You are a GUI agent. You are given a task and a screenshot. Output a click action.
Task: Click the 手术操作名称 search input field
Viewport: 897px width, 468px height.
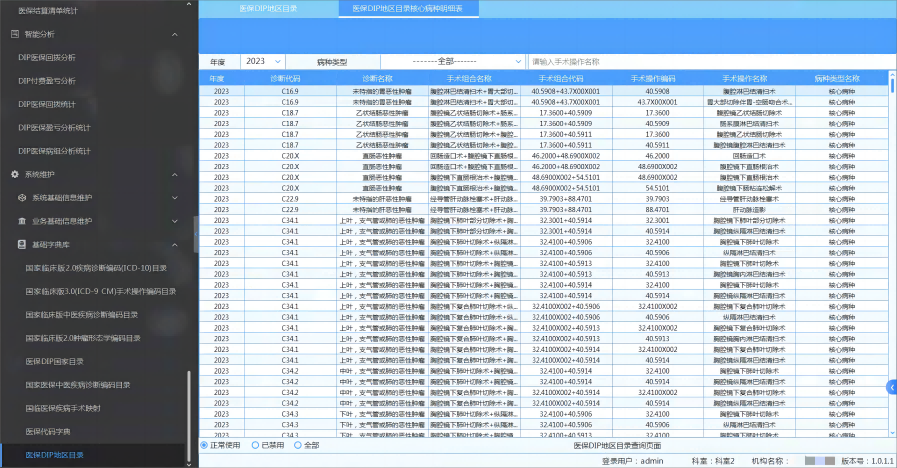[x=711, y=61]
